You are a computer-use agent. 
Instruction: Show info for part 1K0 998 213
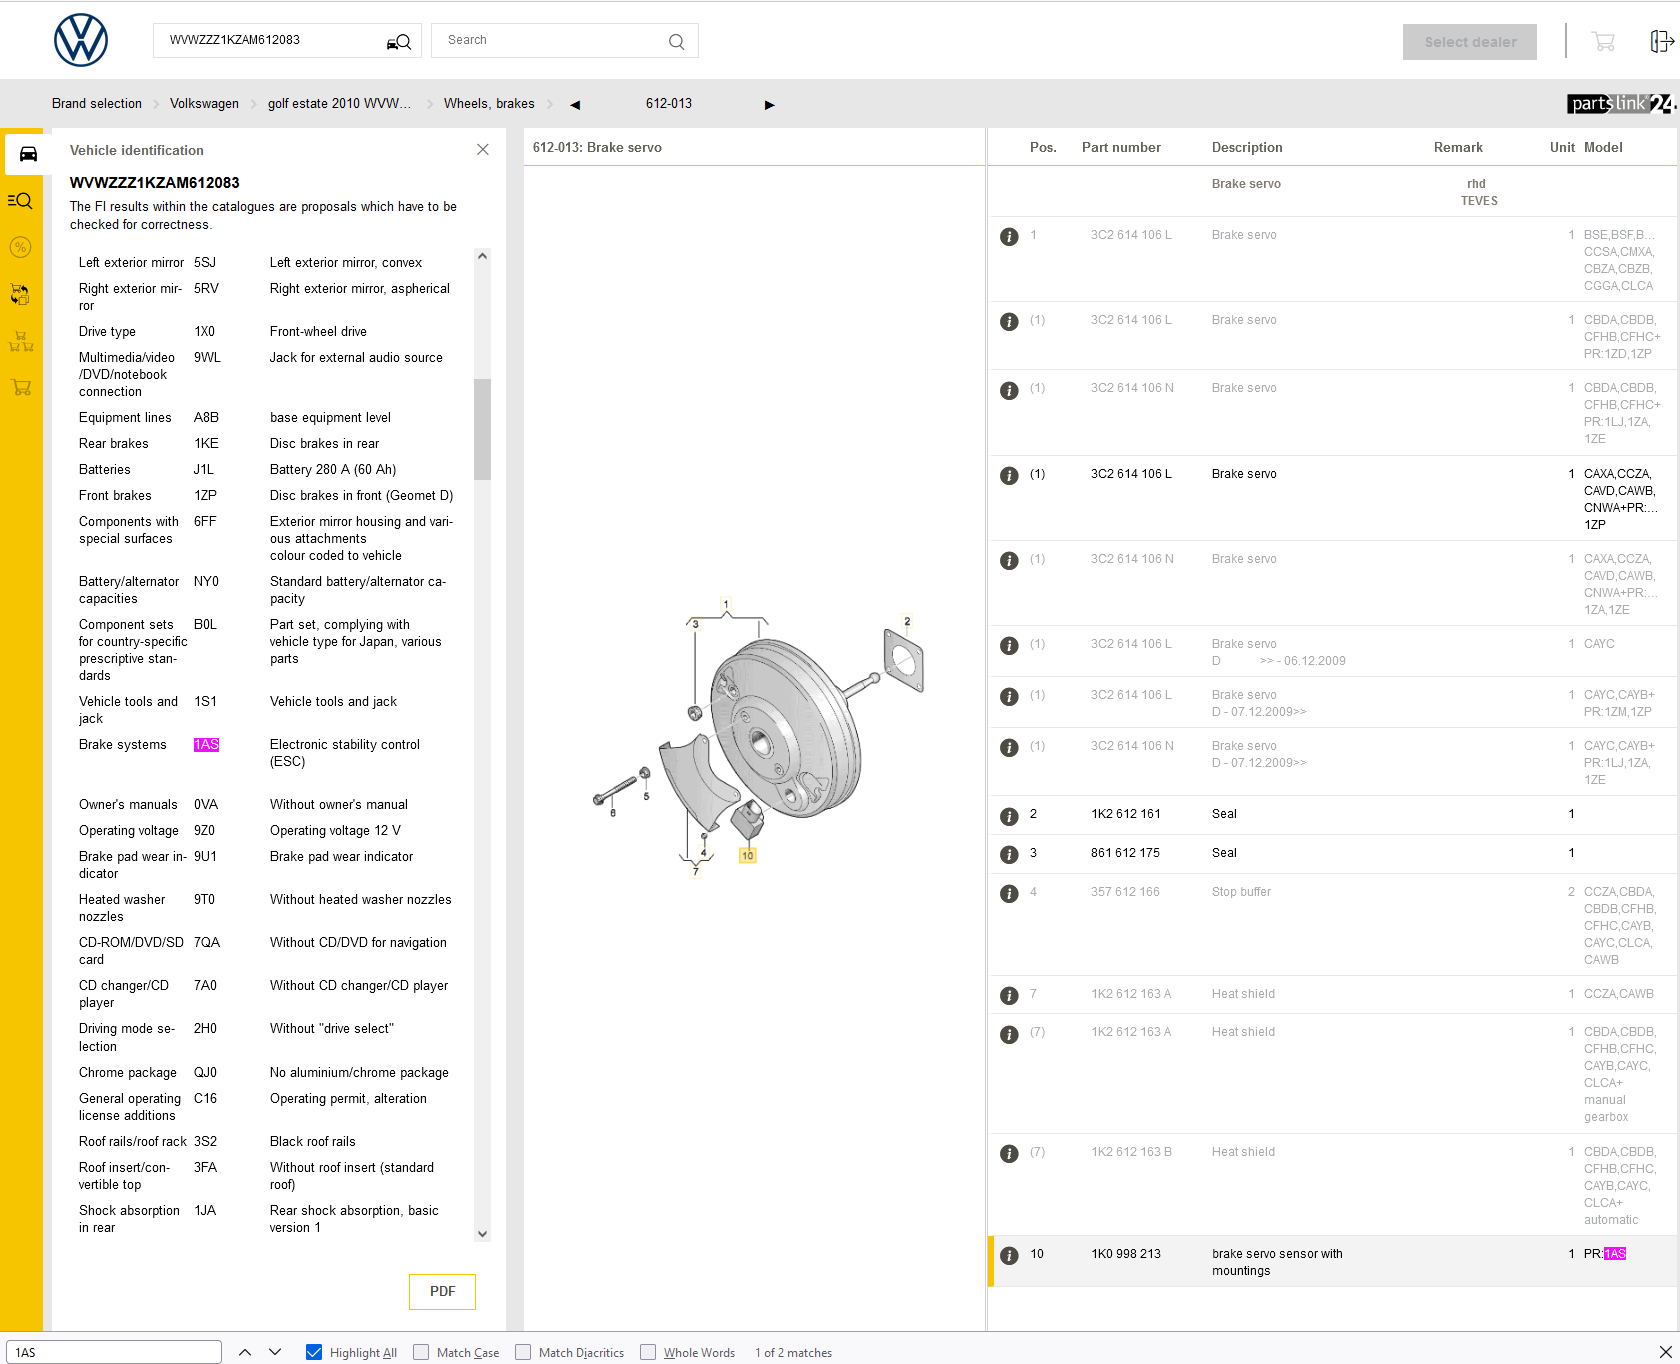tap(1009, 1255)
